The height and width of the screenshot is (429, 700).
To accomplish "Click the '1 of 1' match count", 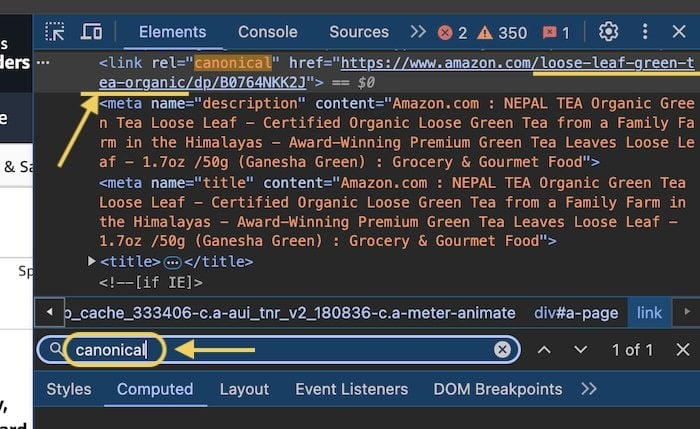I will pos(632,350).
